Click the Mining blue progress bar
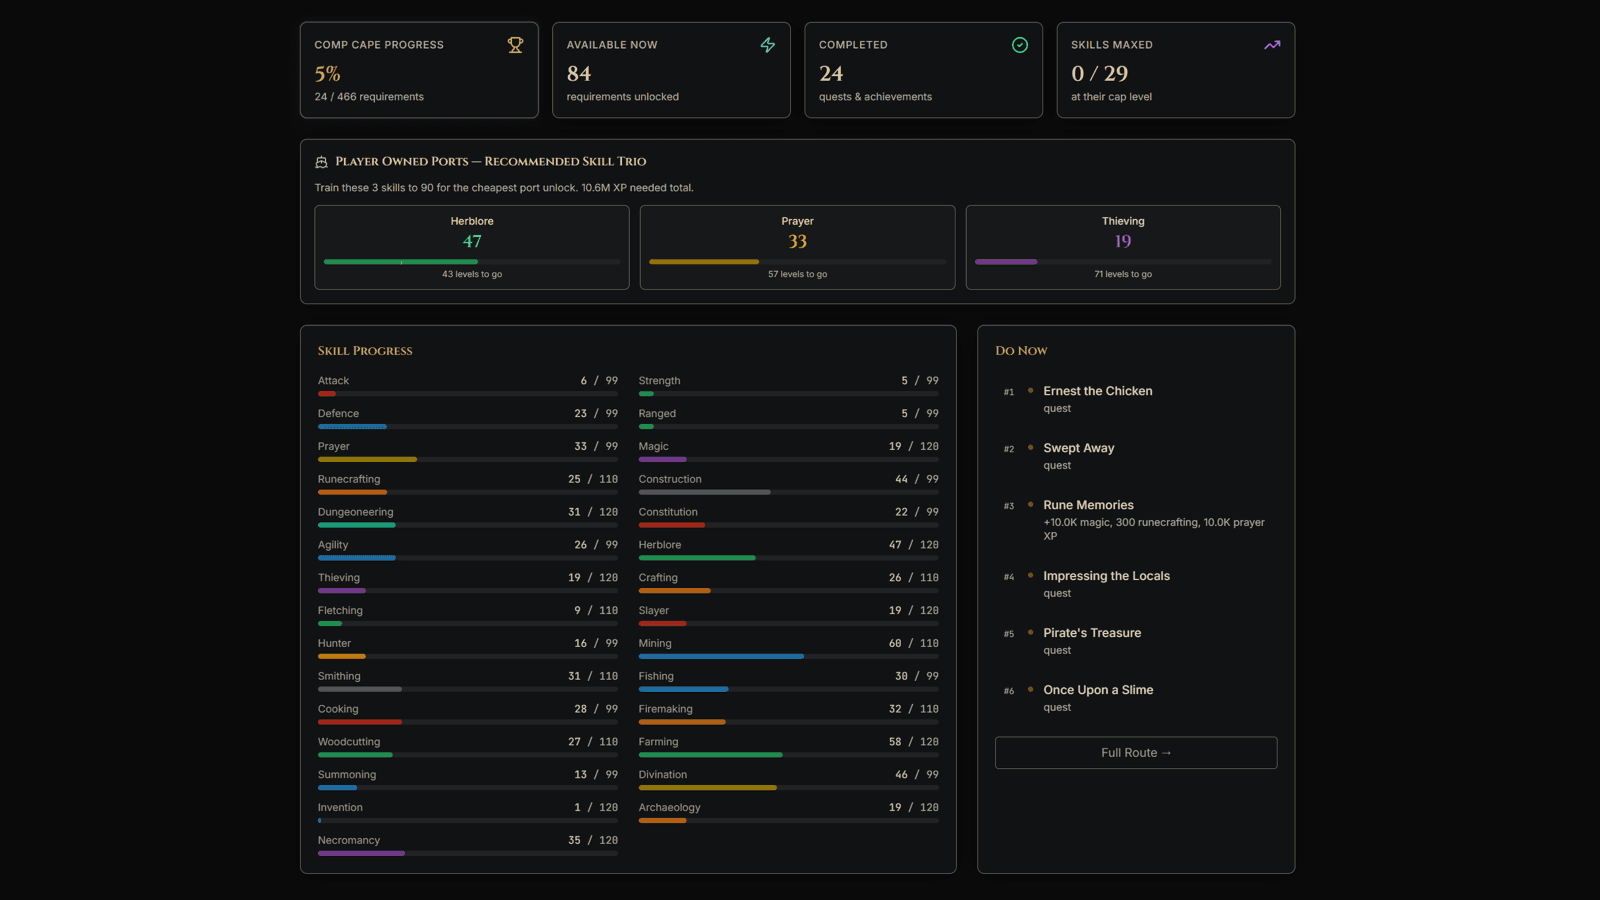Image resolution: width=1600 pixels, height=900 pixels. [721, 656]
